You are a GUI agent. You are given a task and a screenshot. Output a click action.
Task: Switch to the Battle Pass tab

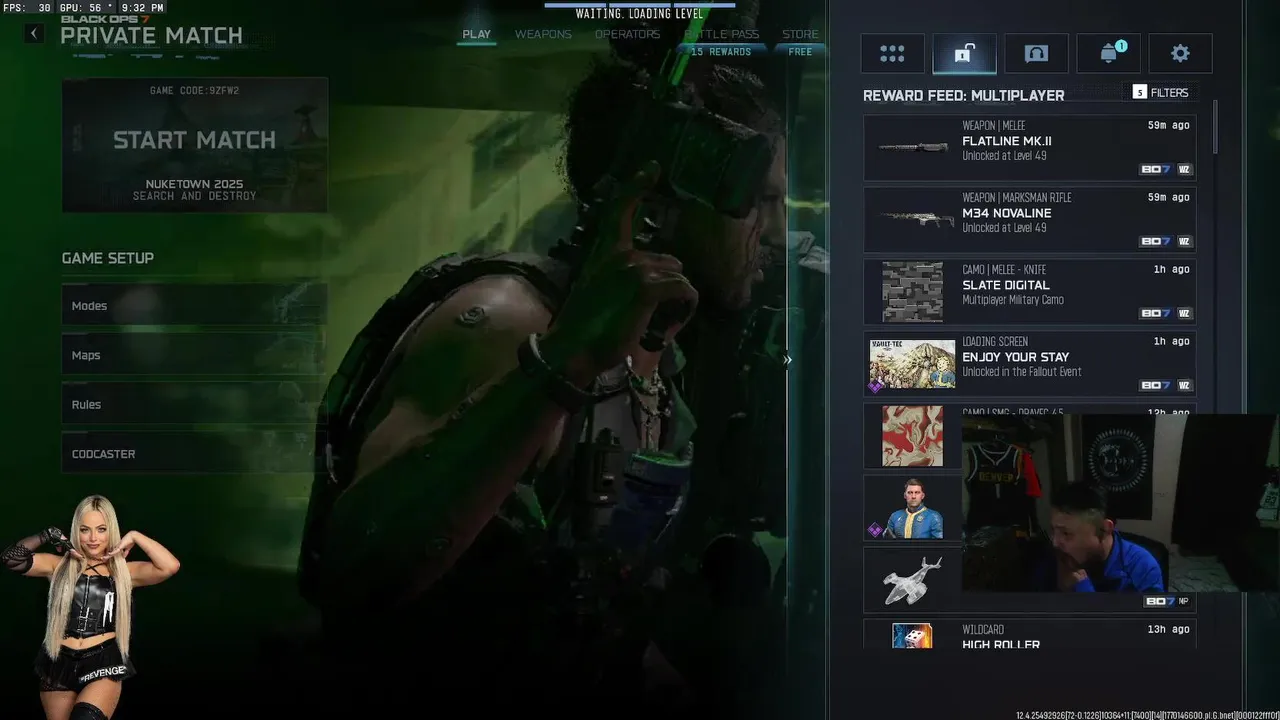721,34
